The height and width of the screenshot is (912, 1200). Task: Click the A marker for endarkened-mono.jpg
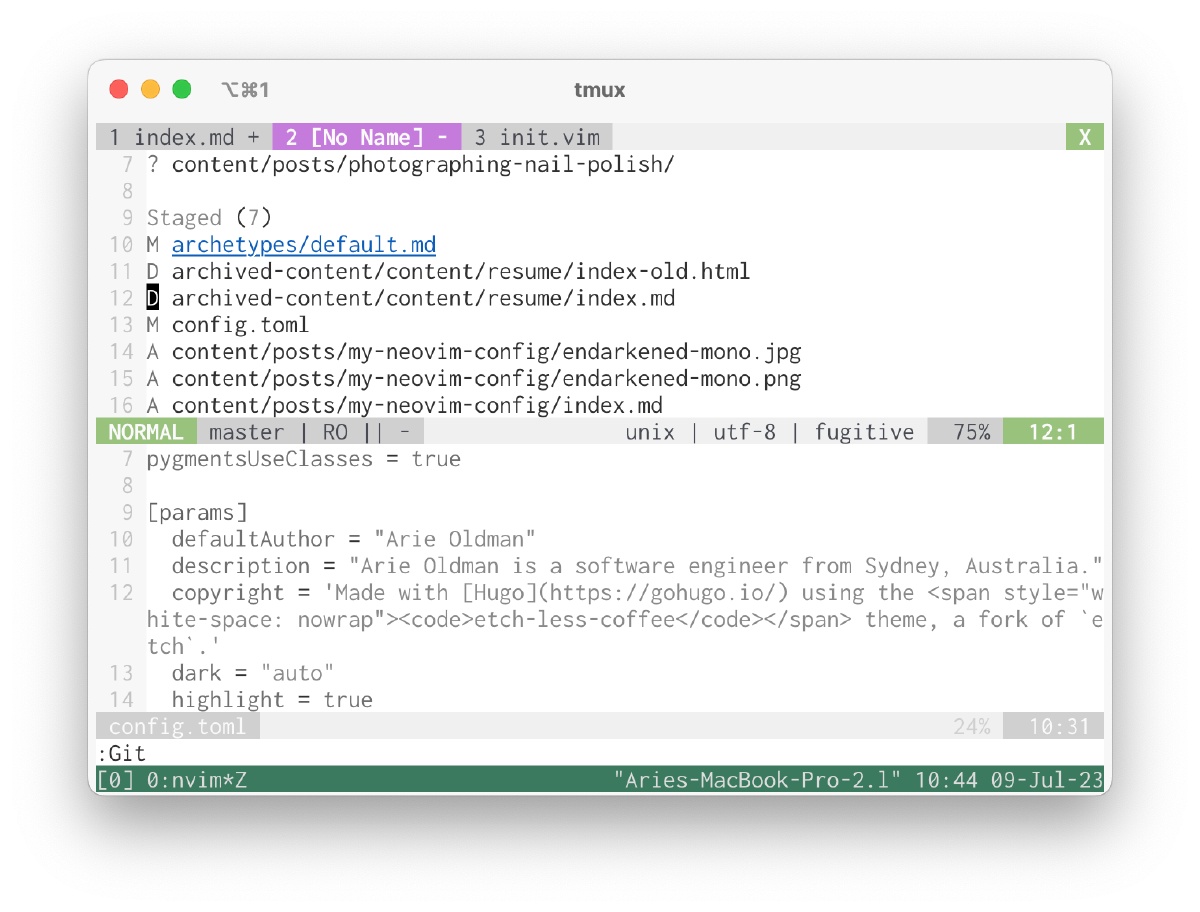click(153, 352)
